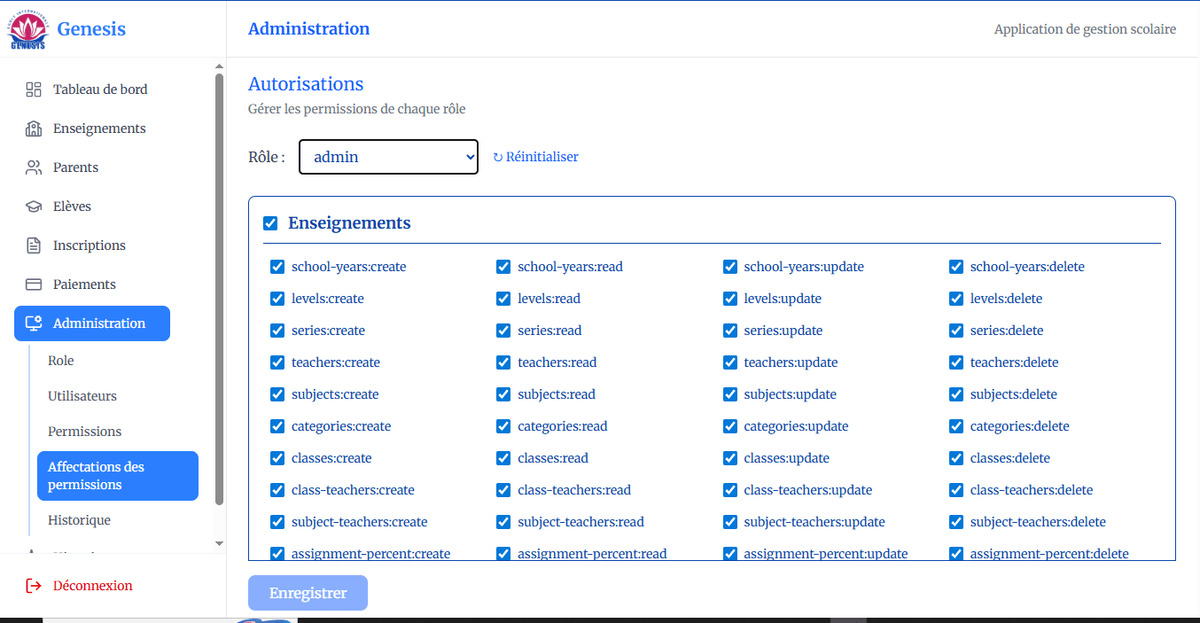Click the Genesis lotus logo

(28, 29)
